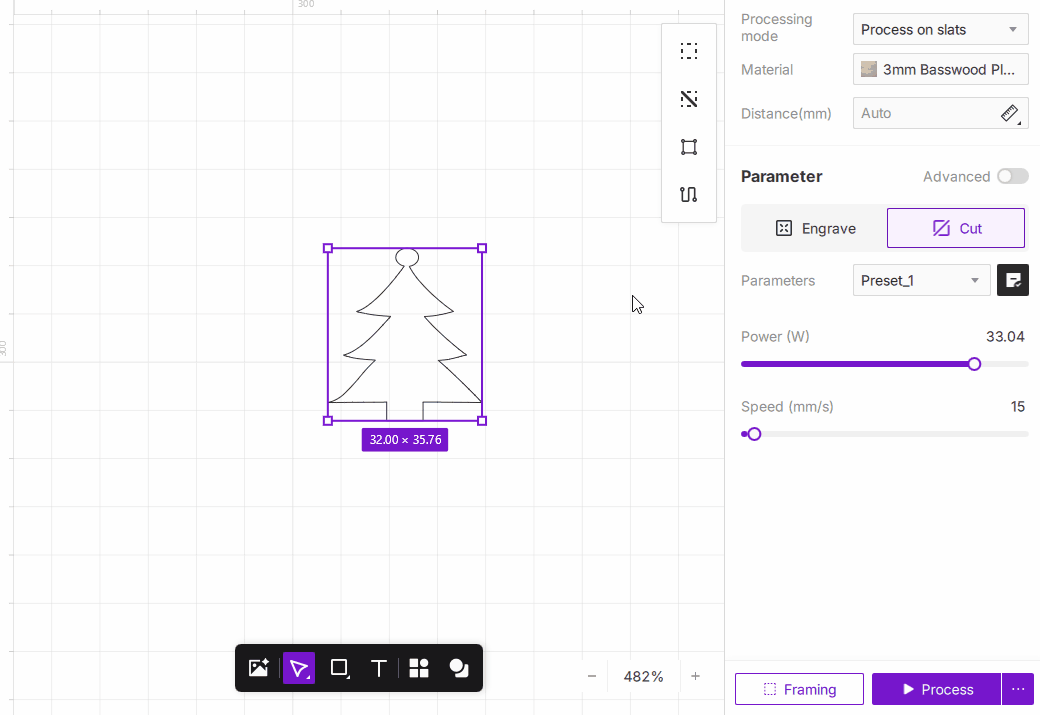The height and width of the screenshot is (715, 1040).
Task: Click the AI image insert tool
Action: [259, 668]
